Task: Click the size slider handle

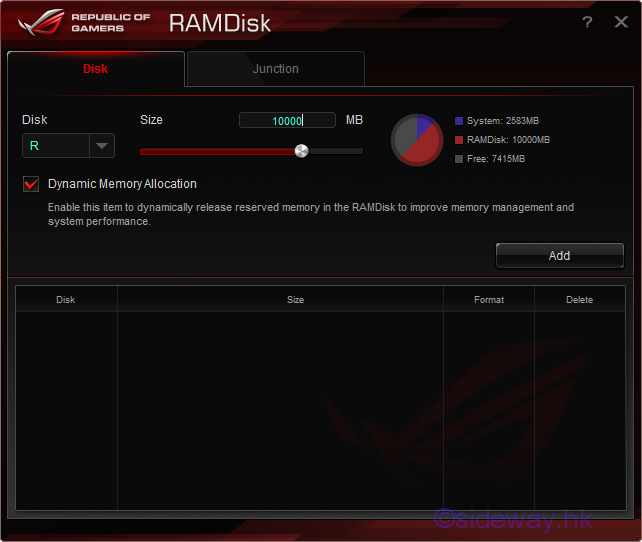Action: click(301, 151)
